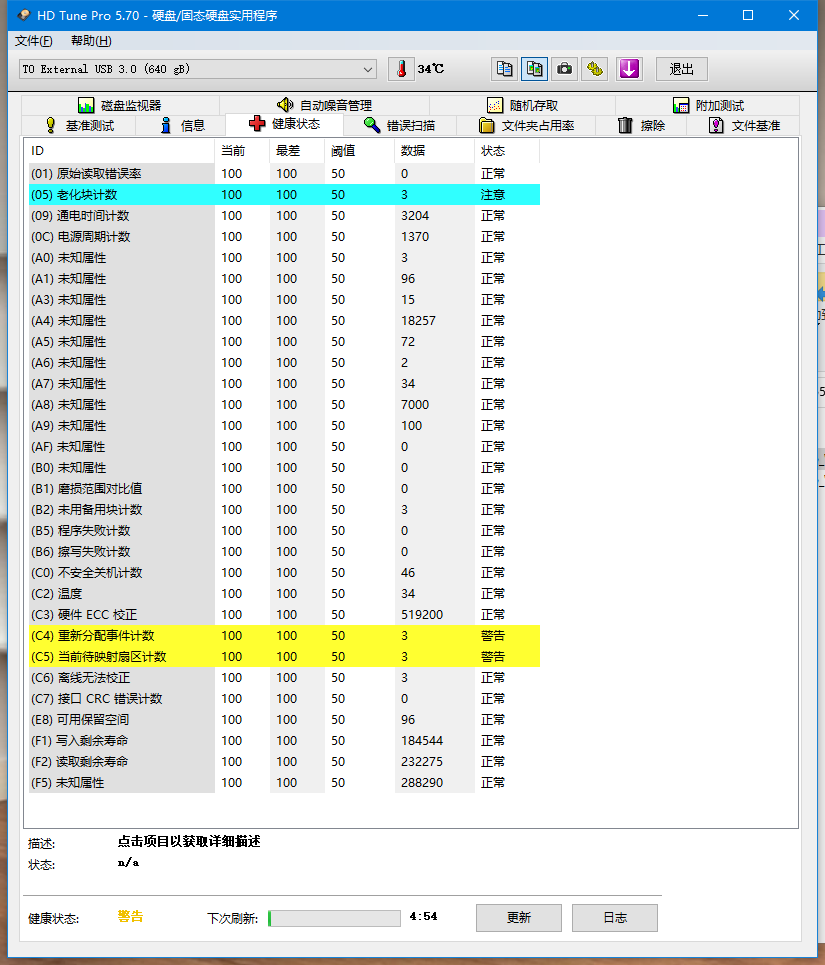Screen dimensions: 825x965
Task: Click the HD Tune icon in the title bar
Action: click(22, 15)
